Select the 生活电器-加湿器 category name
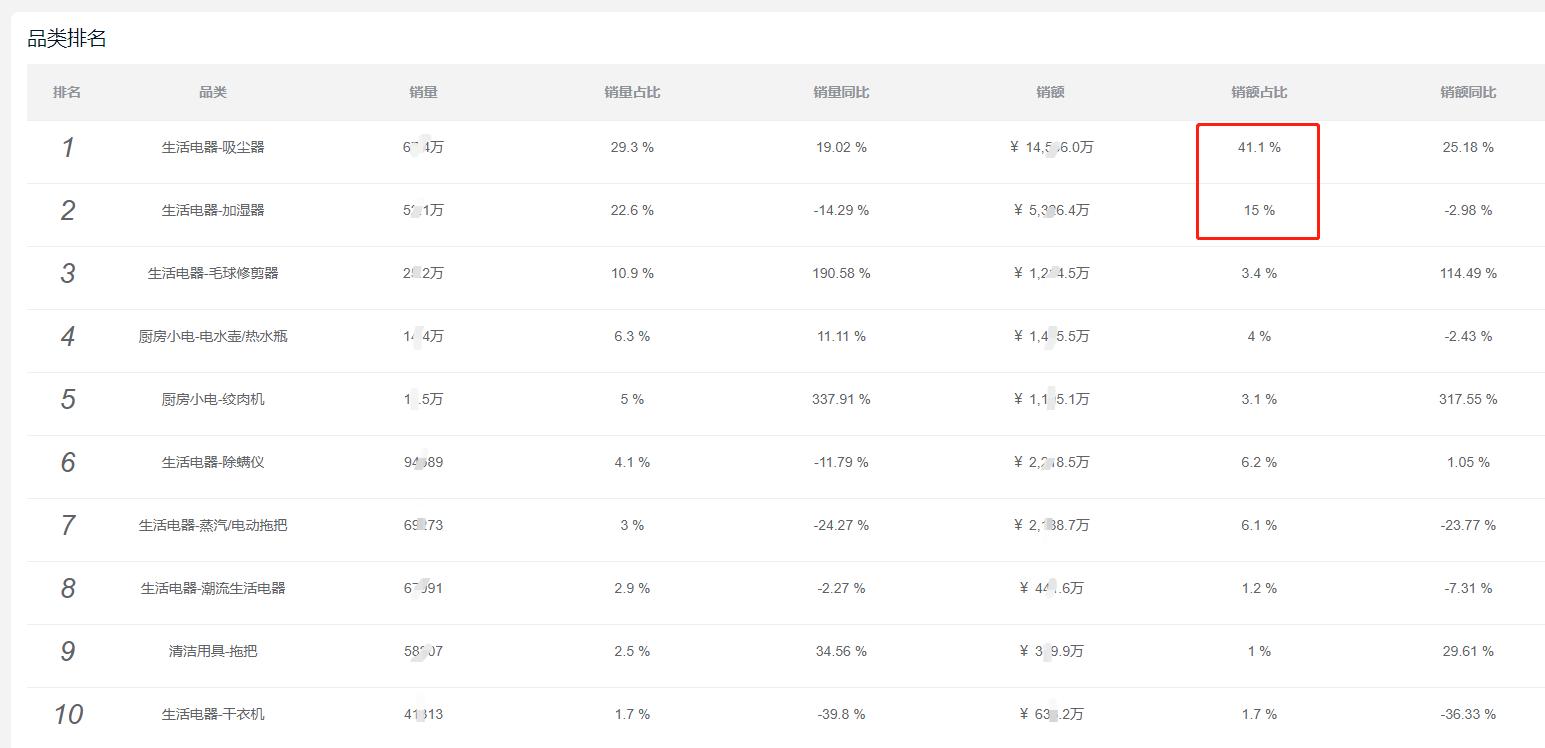The height and width of the screenshot is (748, 1545). pos(213,210)
